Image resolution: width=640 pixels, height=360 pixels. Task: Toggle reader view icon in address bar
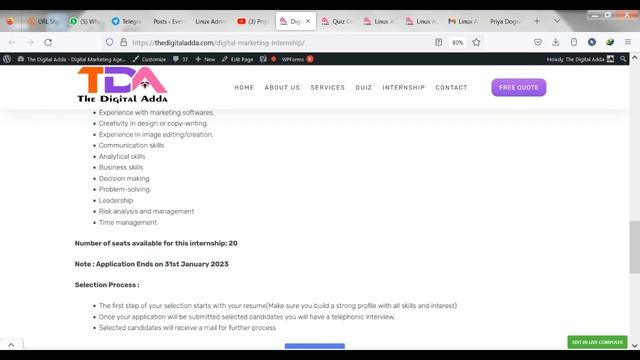(x=438, y=42)
